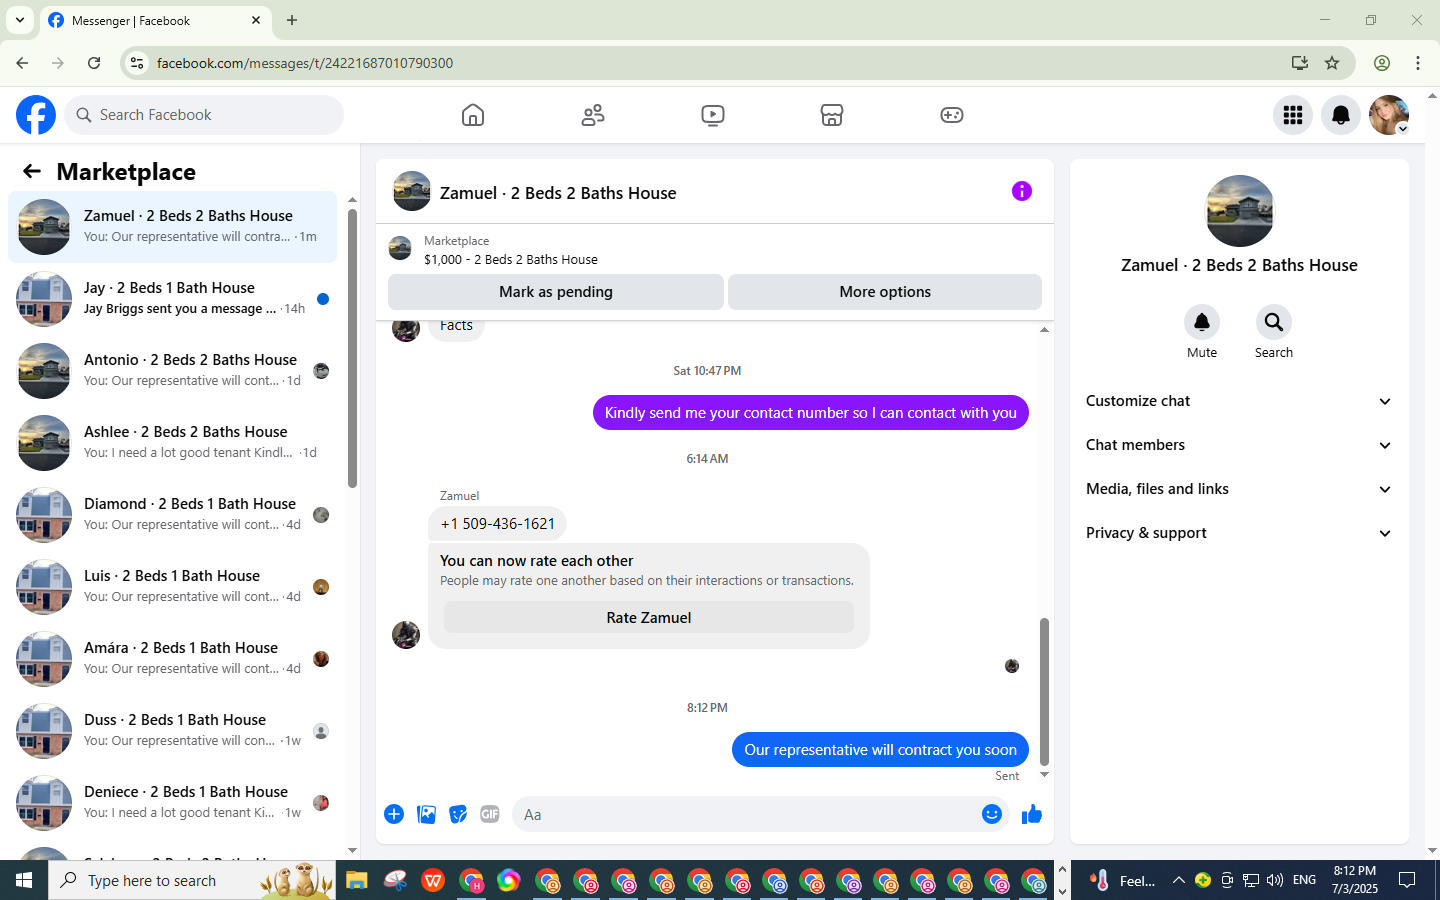Screen dimensions: 1440x900
Task: Open Chrome tab search dropdown
Action: pyautogui.click(x=19, y=20)
